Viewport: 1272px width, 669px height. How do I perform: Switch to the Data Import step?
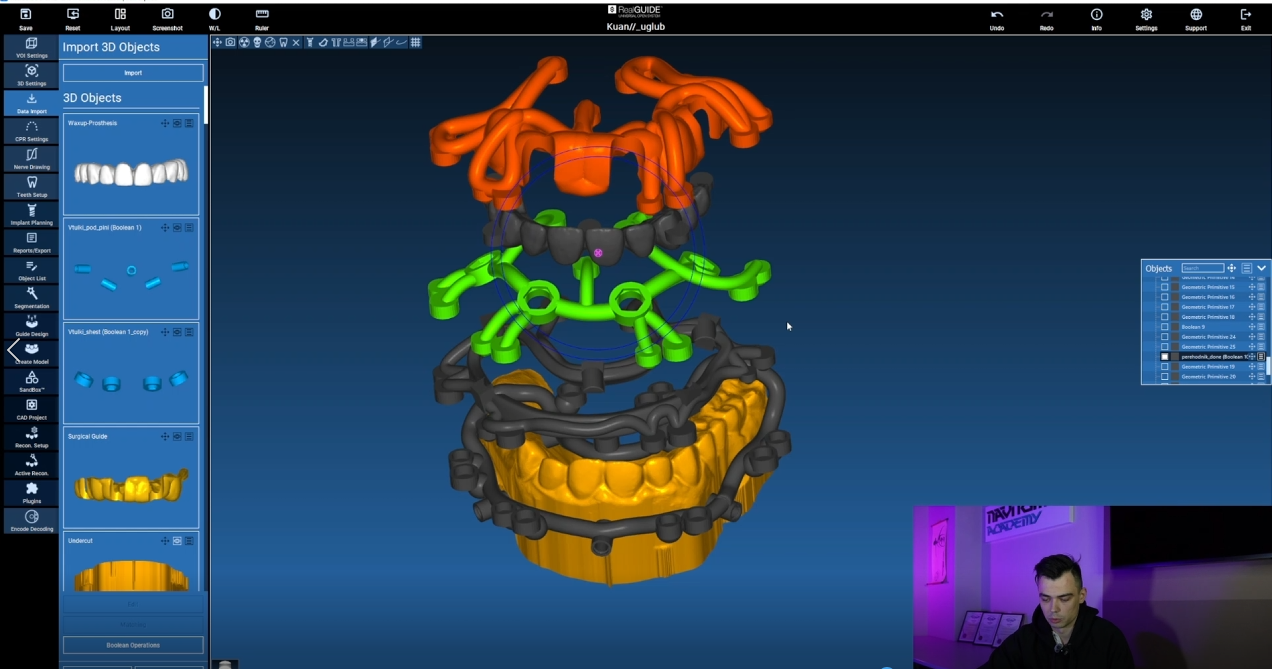point(31,104)
